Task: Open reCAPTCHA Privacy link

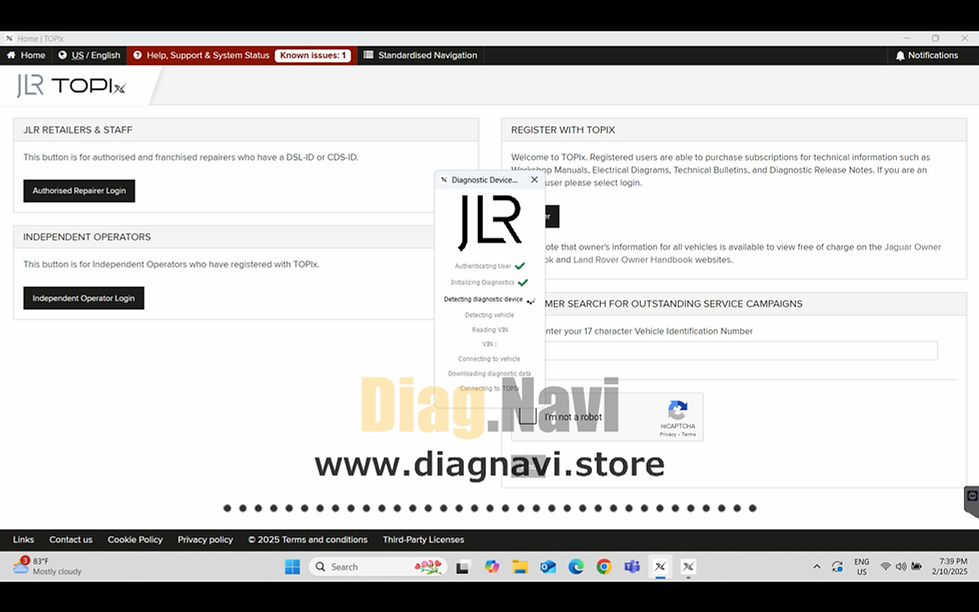Action: point(668,434)
